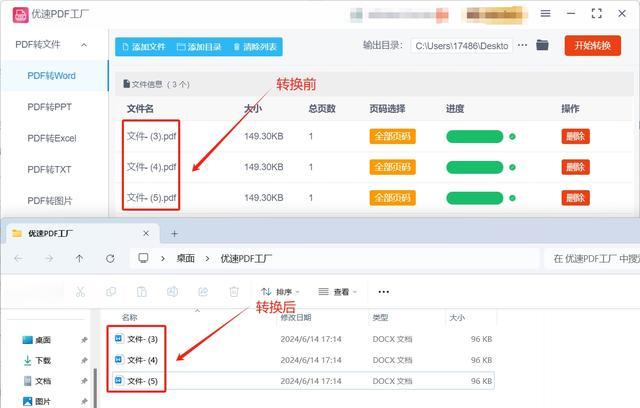Click the computer icon in Explorer address bar

(143, 258)
